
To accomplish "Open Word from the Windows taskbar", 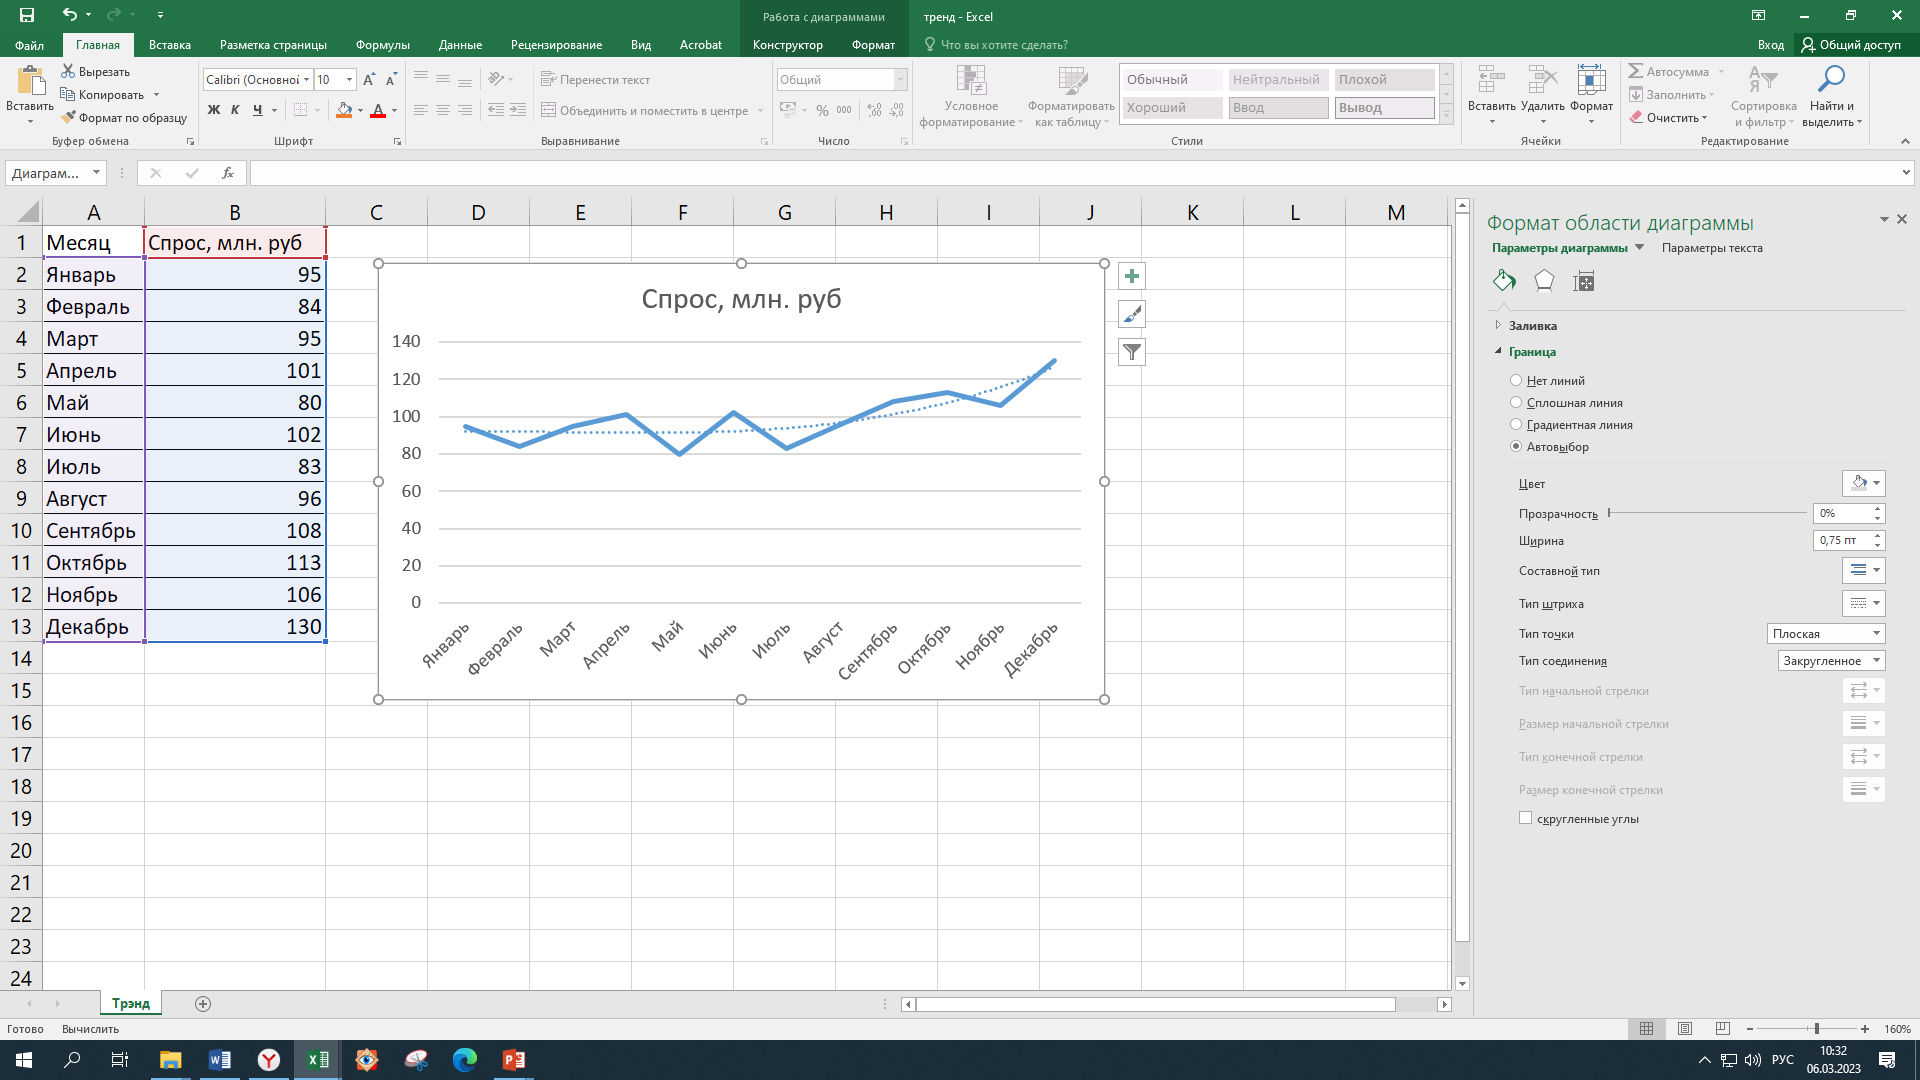I will [x=219, y=1060].
